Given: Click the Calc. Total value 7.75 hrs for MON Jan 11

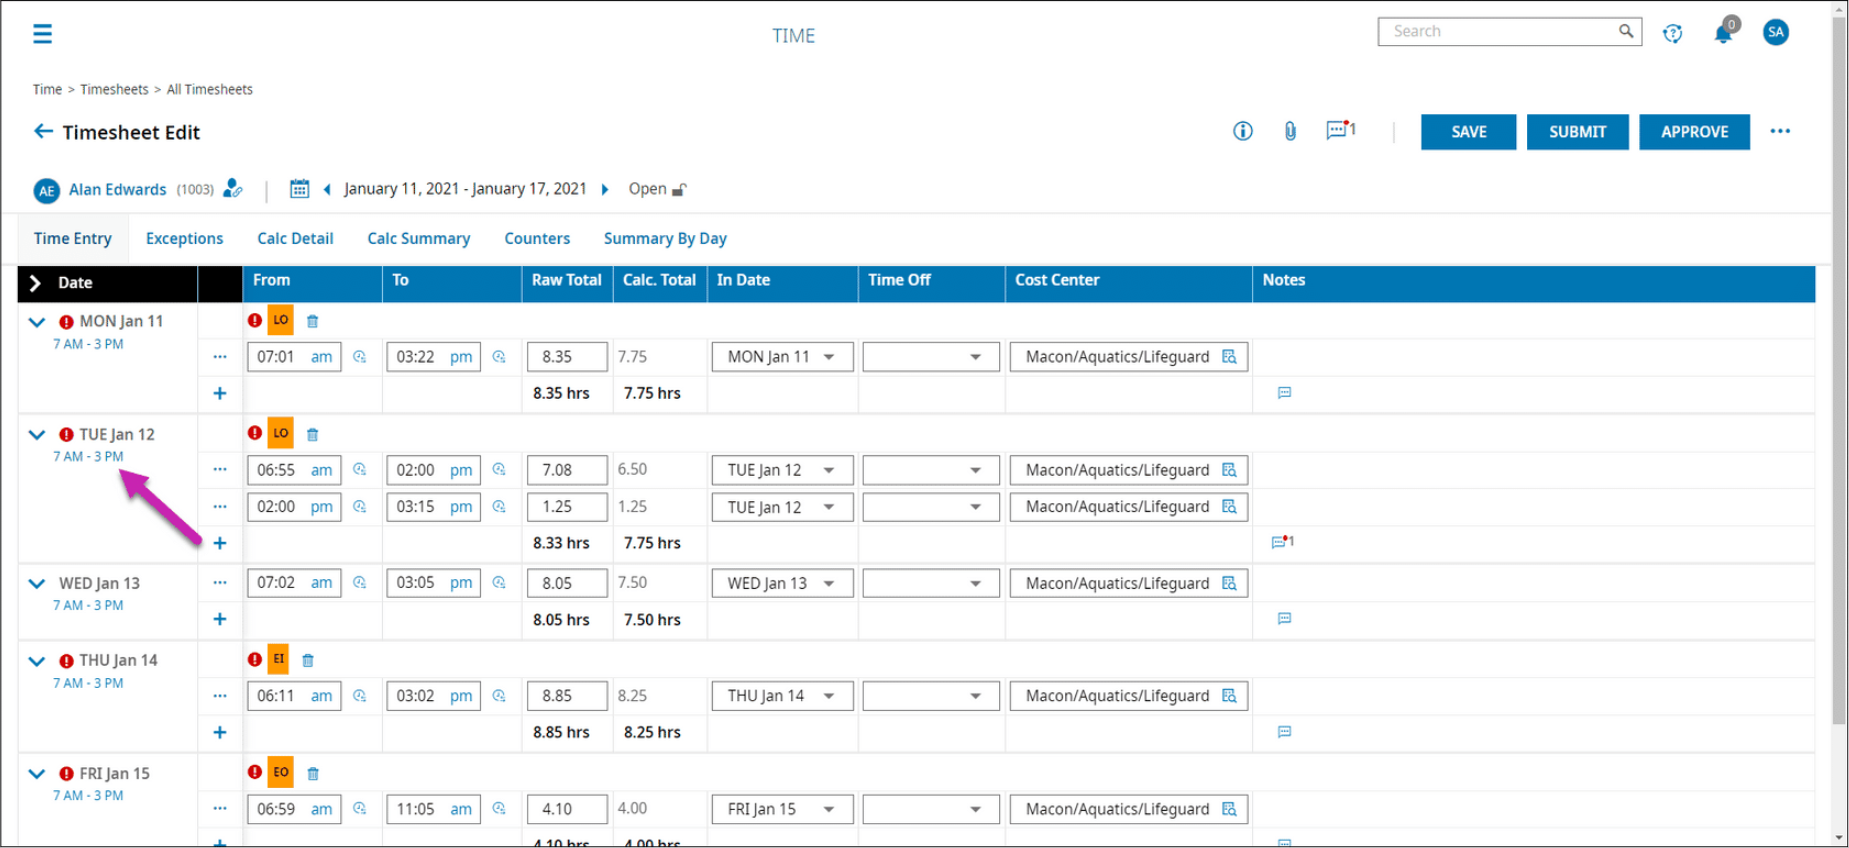Looking at the screenshot, I should click(x=652, y=393).
